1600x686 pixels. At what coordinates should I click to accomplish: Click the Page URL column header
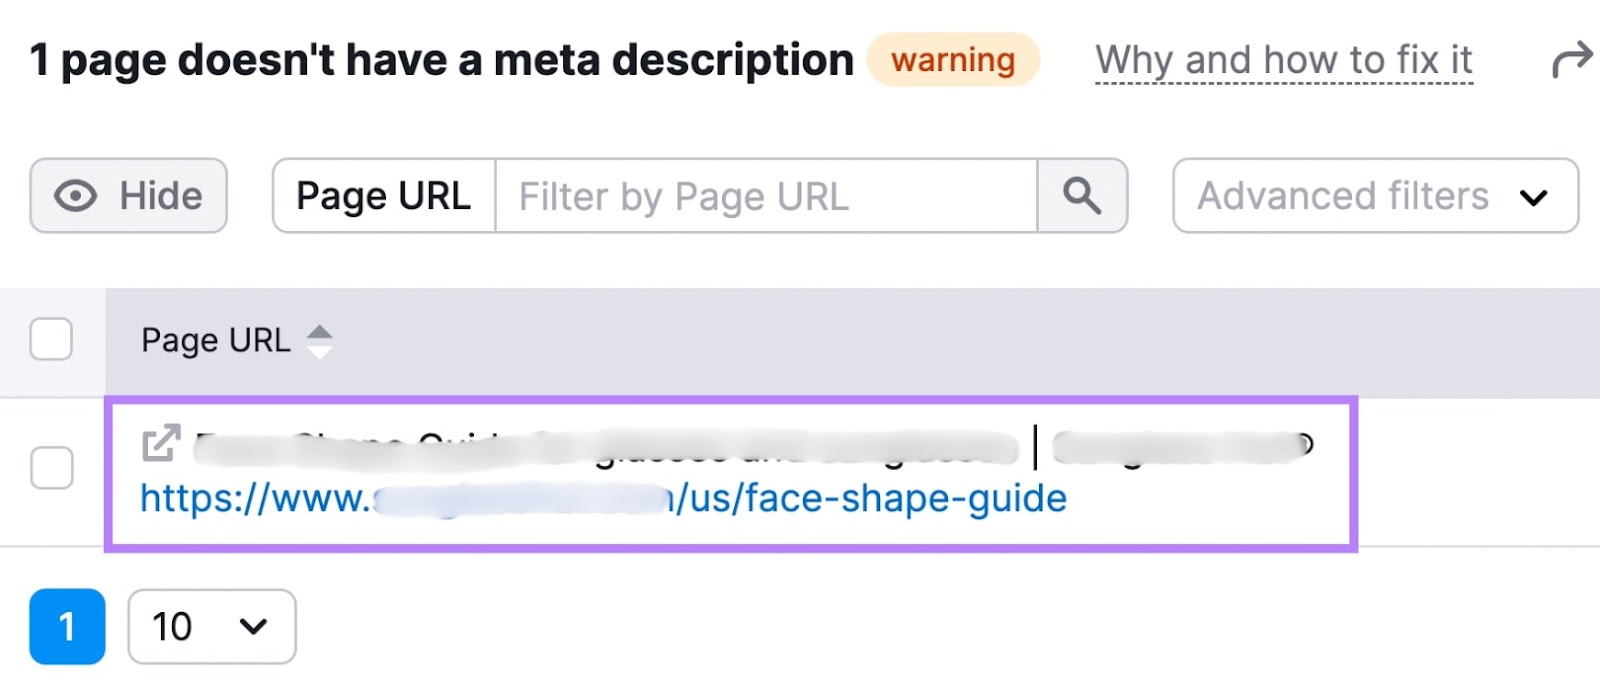(x=216, y=341)
